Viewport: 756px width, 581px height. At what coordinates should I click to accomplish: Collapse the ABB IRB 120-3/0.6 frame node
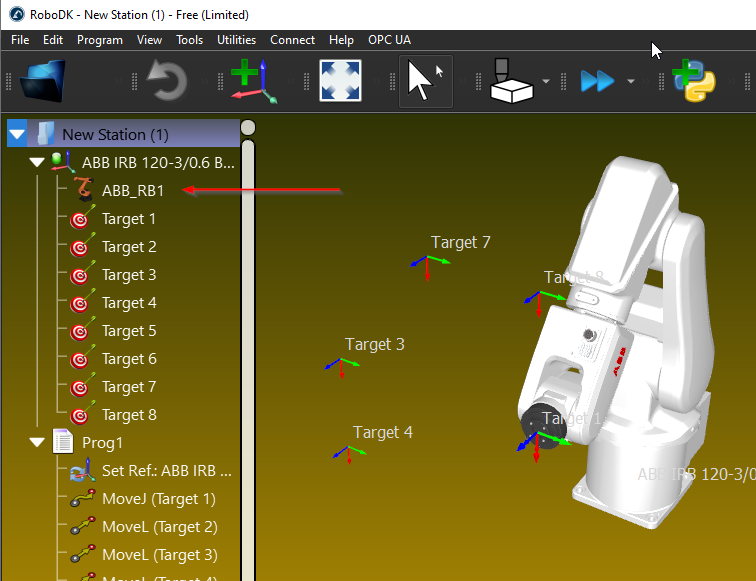[x=37, y=162]
